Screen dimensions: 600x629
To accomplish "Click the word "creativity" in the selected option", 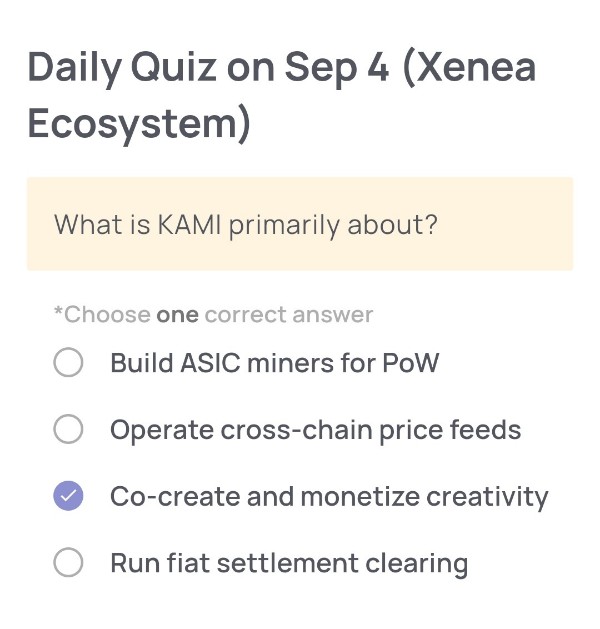I will click(x=487, y=498).
